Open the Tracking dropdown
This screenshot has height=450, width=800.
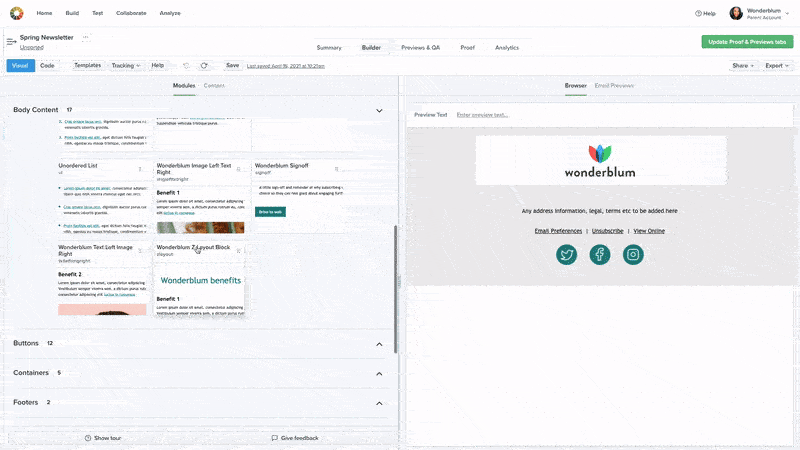coord(126,65)
